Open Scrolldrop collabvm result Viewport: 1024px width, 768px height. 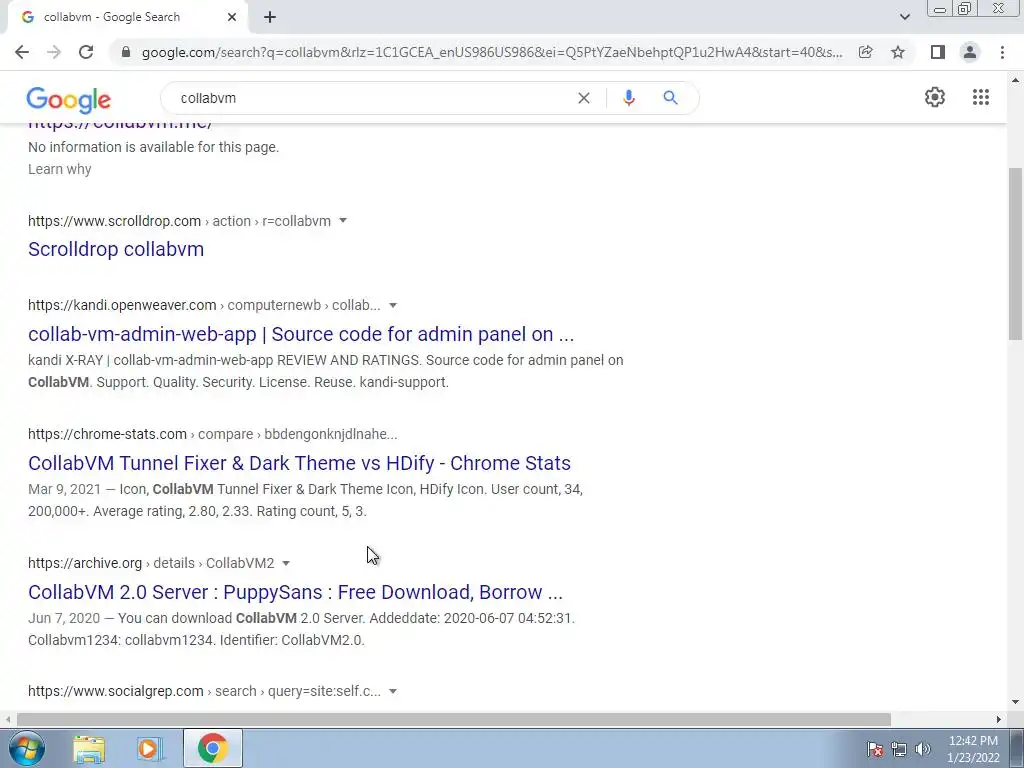tap(116, 249)
